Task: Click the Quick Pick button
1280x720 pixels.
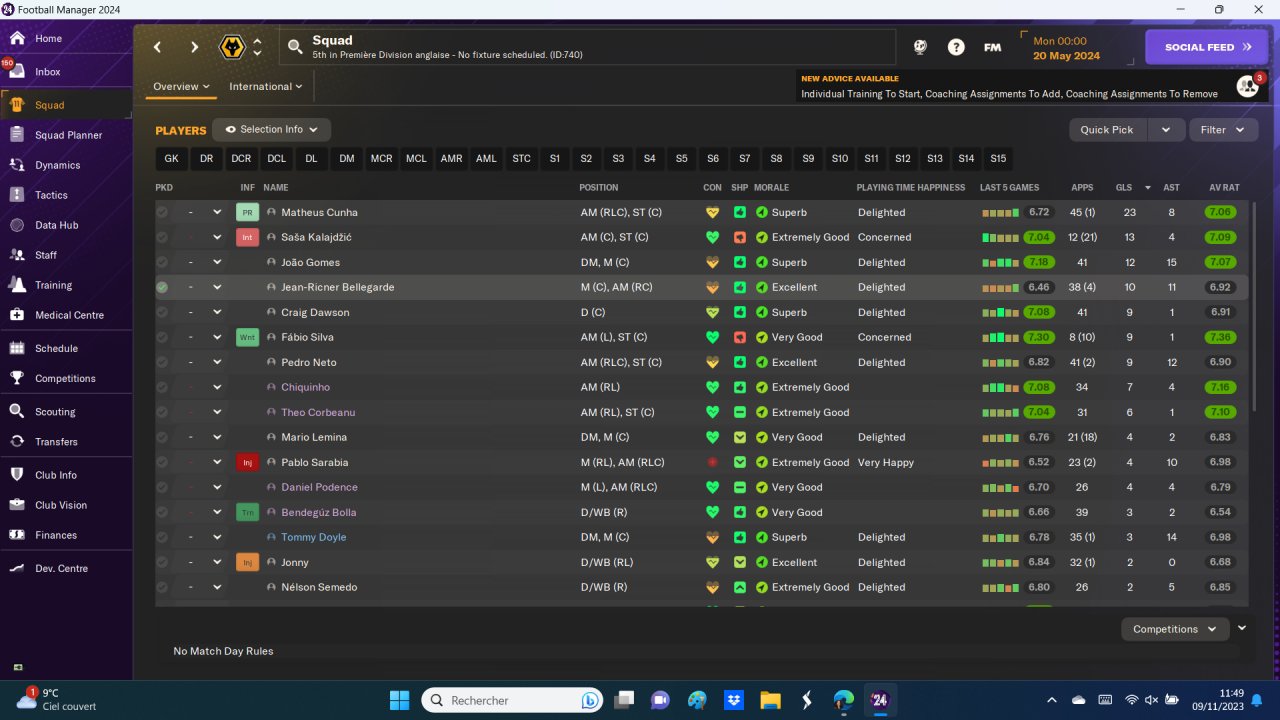Action: (x=1107, y=130)
